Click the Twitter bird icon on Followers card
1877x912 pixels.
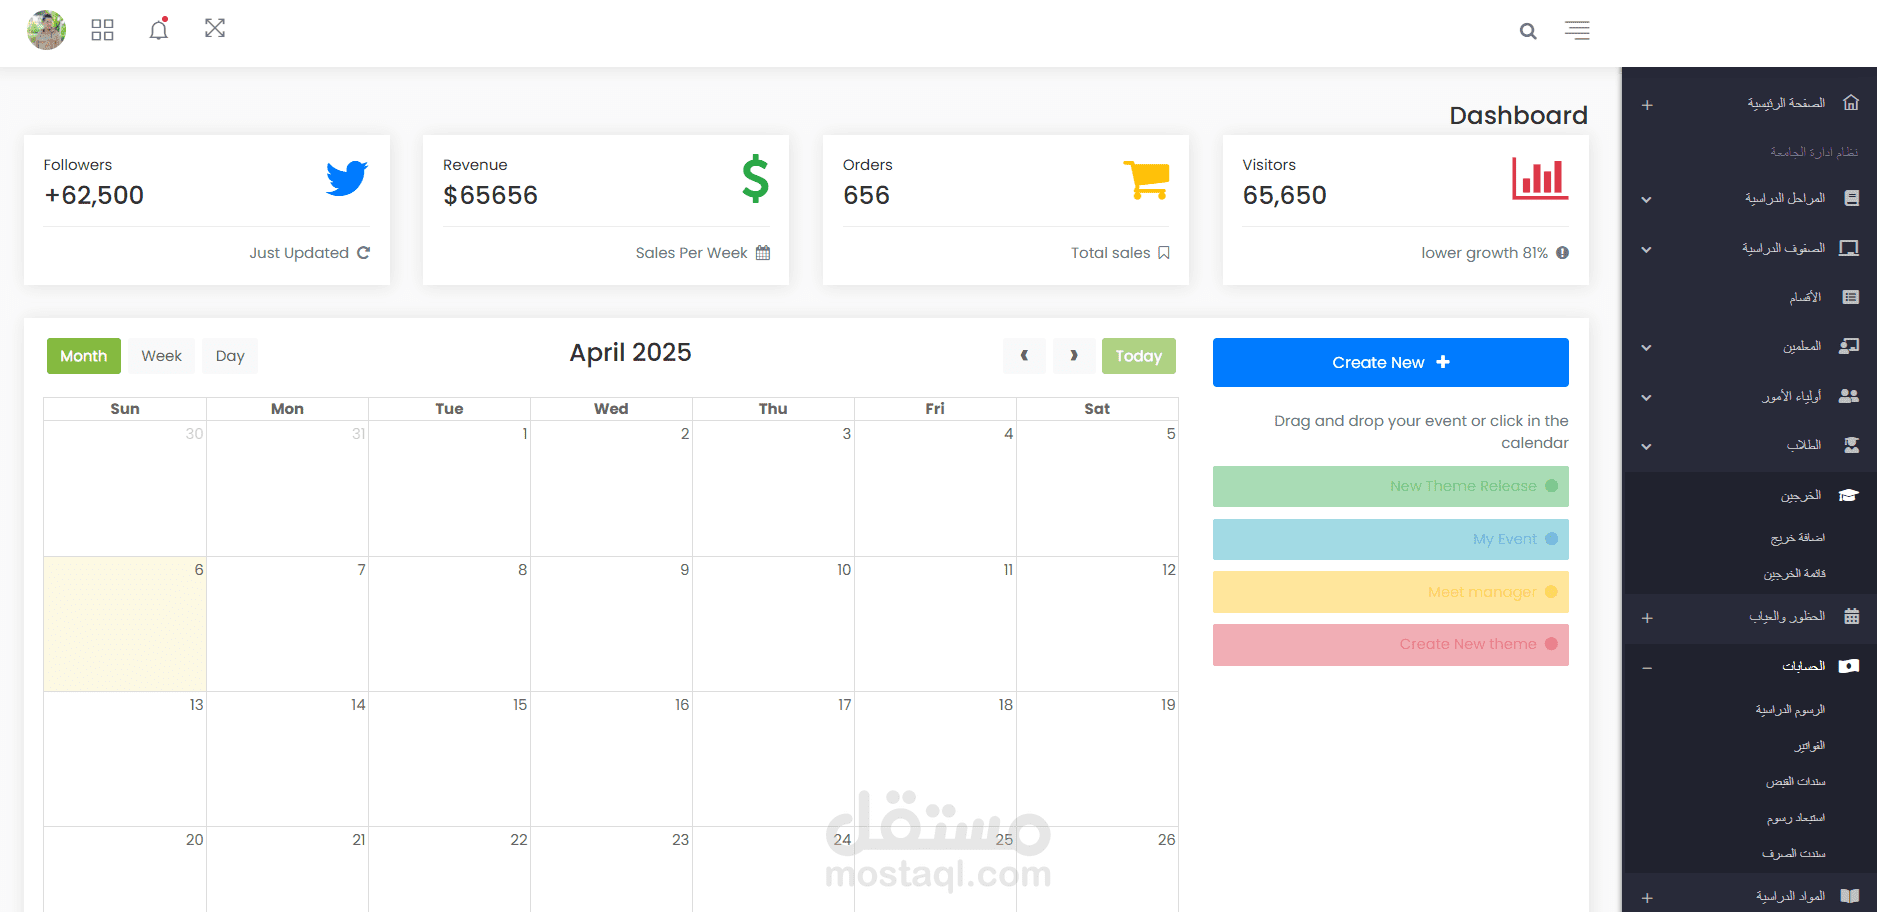(347, 178)
